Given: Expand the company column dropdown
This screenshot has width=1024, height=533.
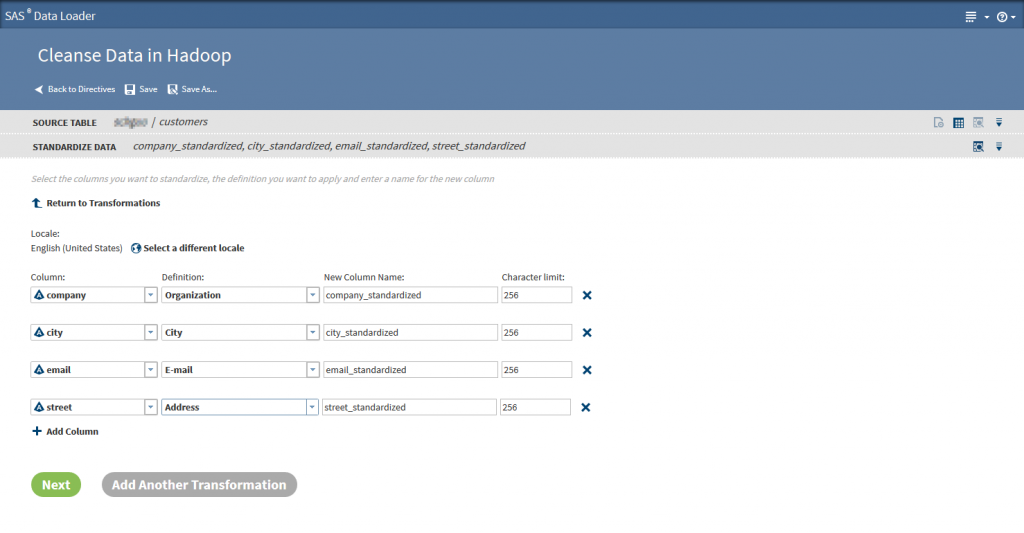Looking at the screenshot, I should pyautogui.click(x=150, y=295).
